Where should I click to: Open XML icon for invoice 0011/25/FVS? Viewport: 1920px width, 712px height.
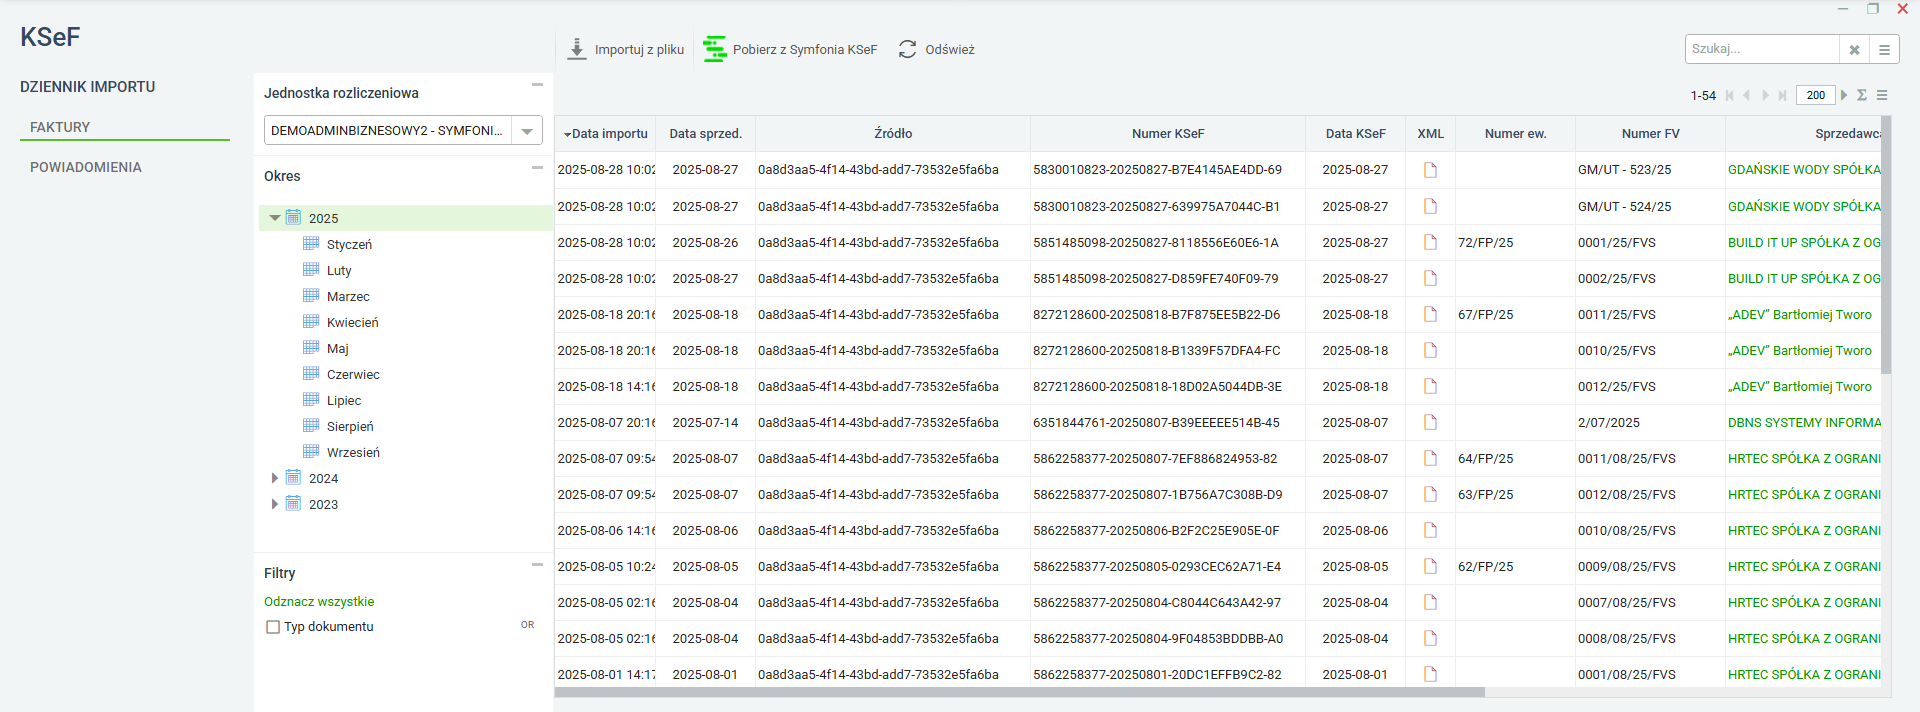click(x=1430, y=314)
